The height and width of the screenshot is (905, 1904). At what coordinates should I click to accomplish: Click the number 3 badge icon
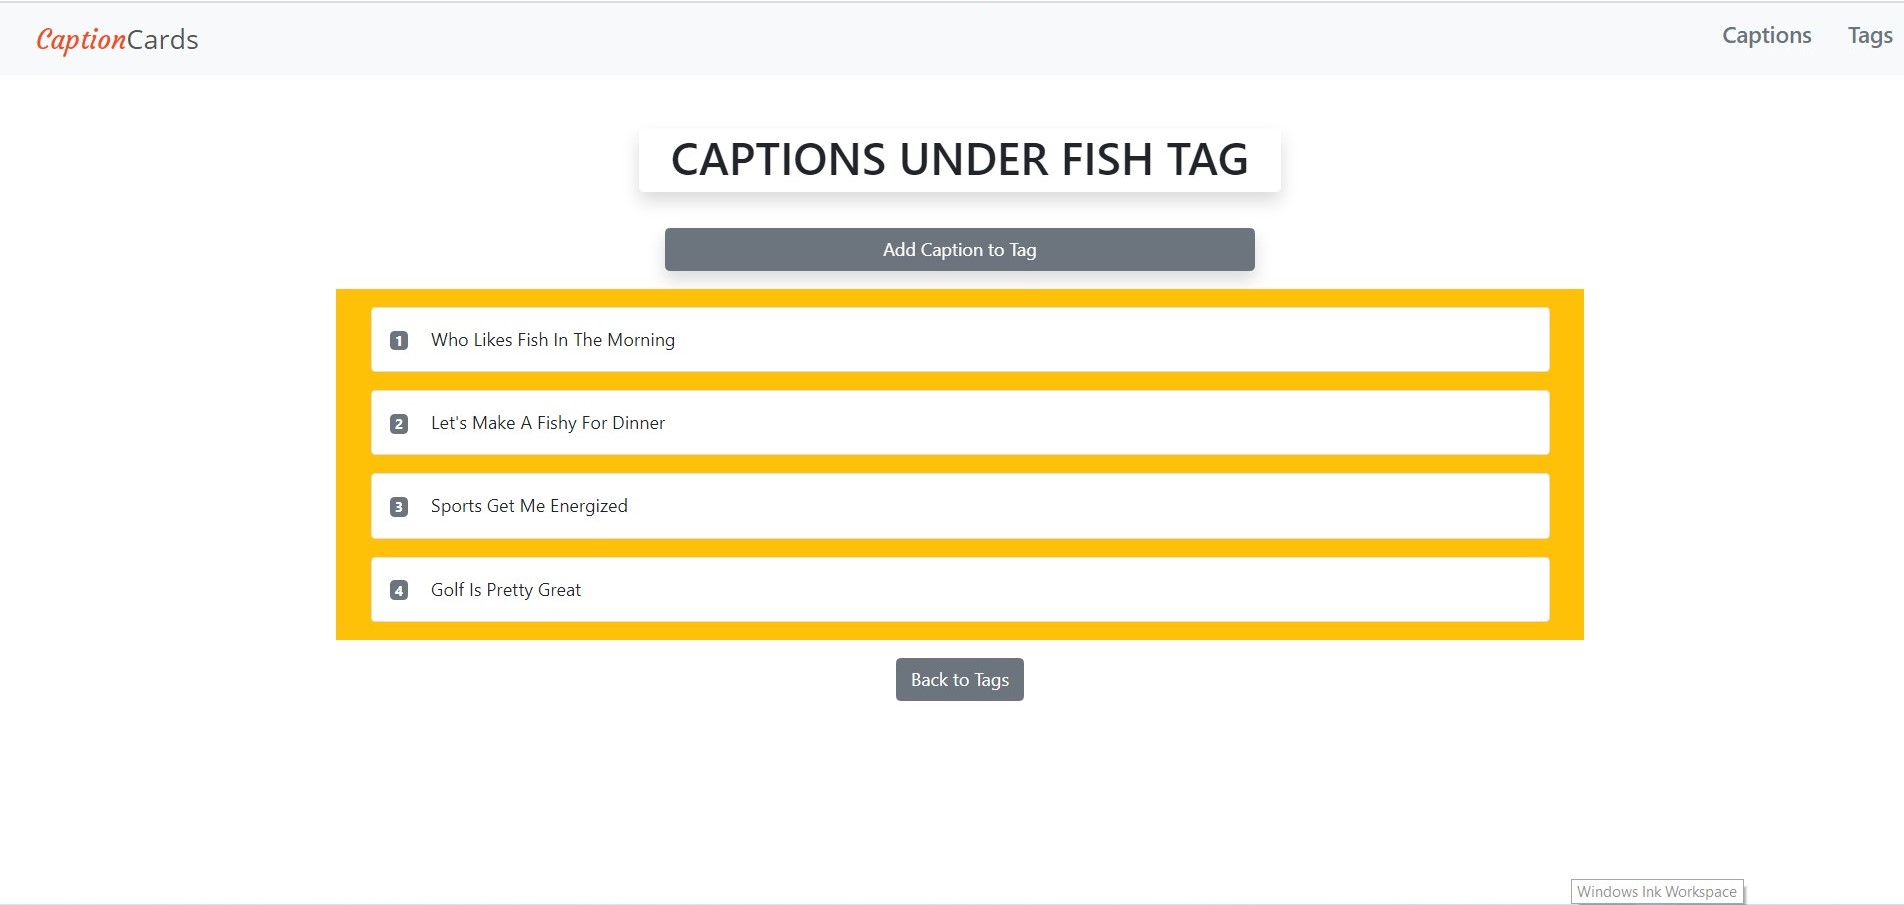(x=399, y=507)
